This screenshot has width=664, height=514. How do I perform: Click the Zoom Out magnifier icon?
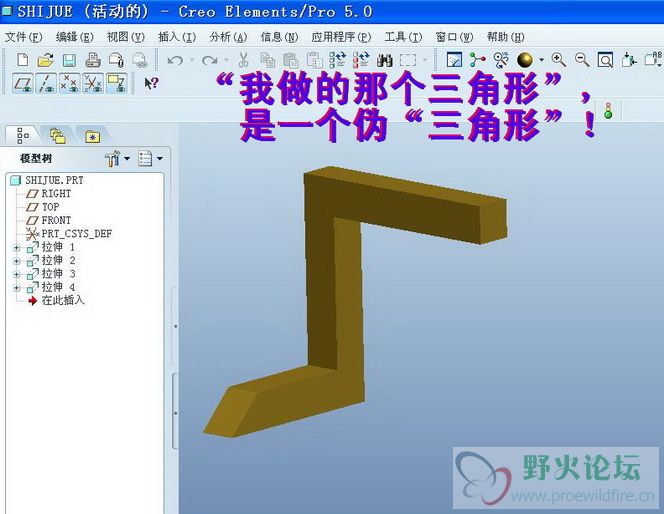582,60
